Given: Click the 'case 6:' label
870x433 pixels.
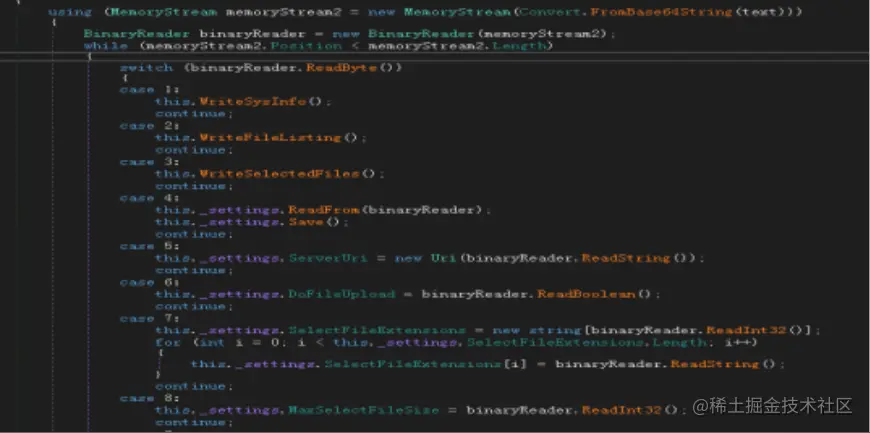Looking at the screenshot, I should click(x=150, y=282).
